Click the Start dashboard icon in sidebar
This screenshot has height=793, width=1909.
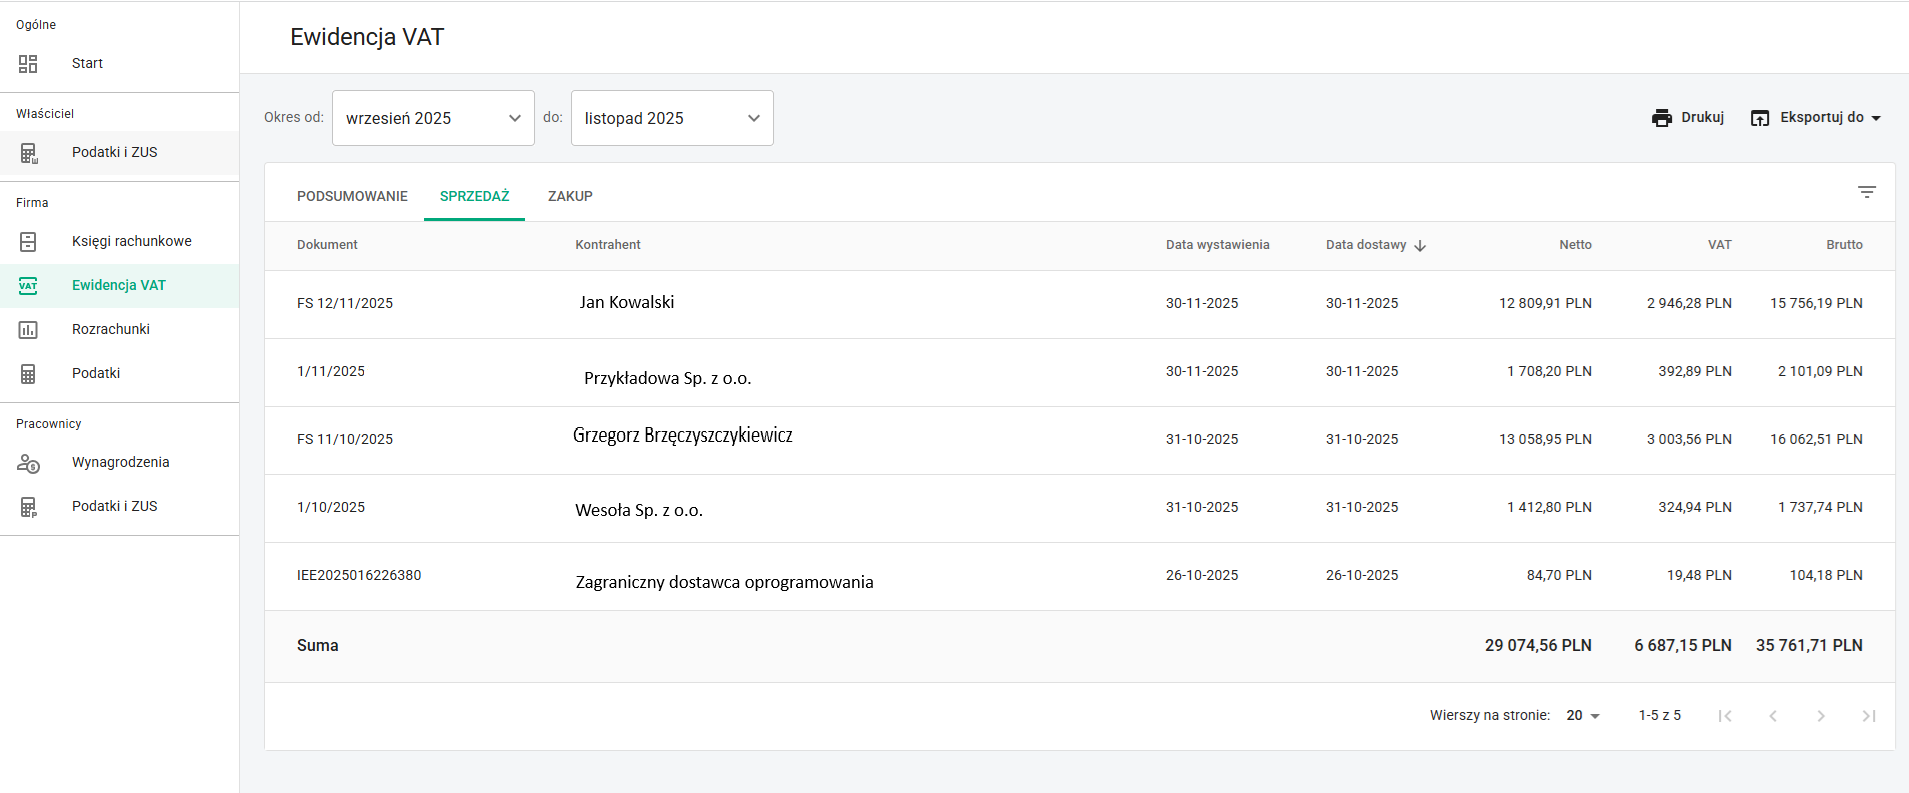tap(28, 64)
